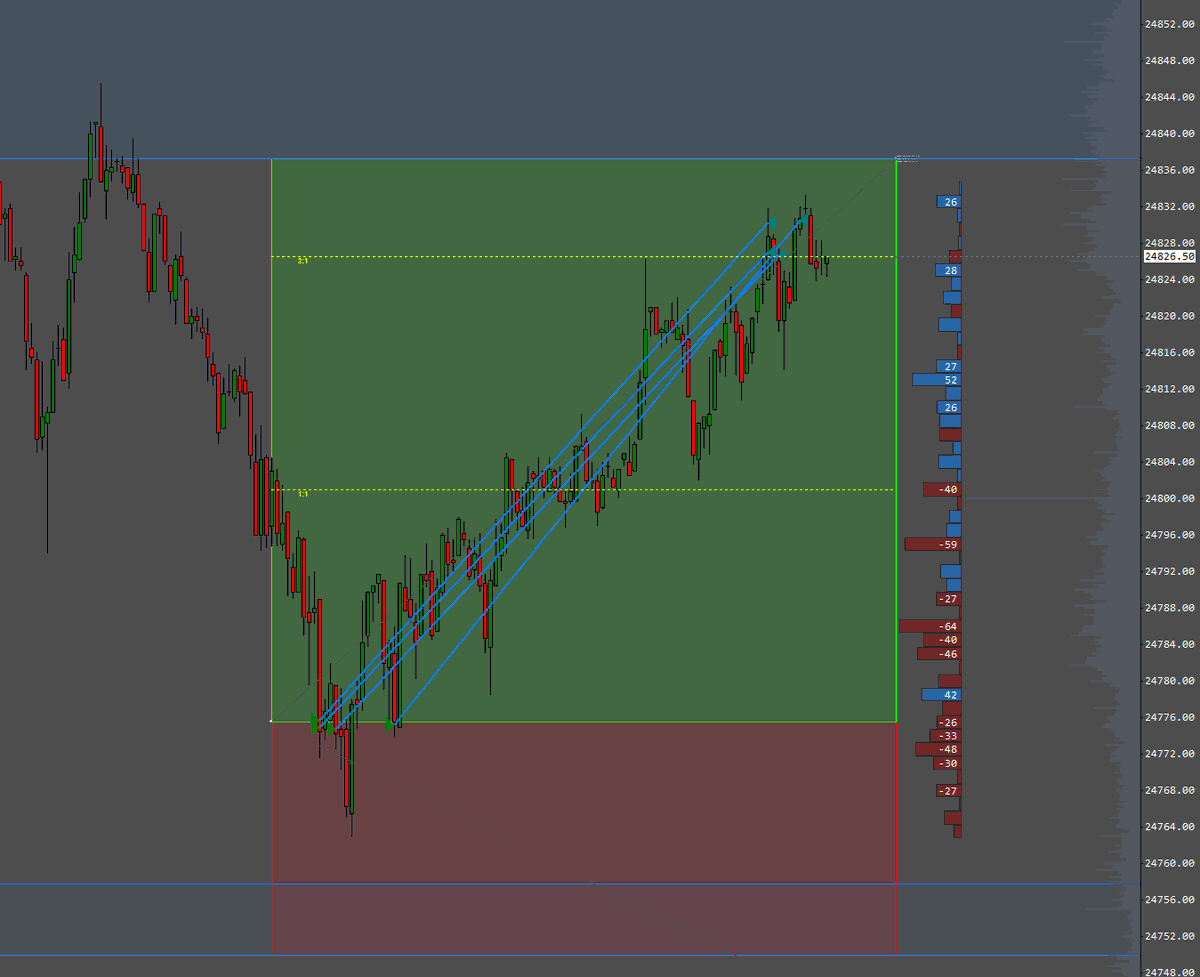This screenshot has width=1200, height=977.
Task: Click the 24844.00 price level label
Action: 1171,97
